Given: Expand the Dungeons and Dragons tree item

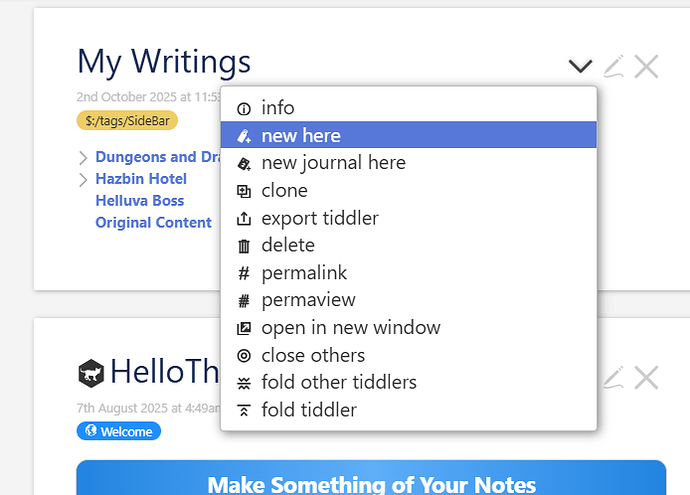Looking at the screenshot, I should [x=83, y=157].
